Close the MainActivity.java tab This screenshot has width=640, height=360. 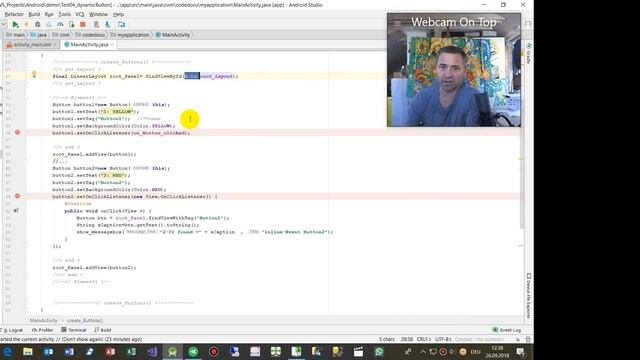pos(112,44)
